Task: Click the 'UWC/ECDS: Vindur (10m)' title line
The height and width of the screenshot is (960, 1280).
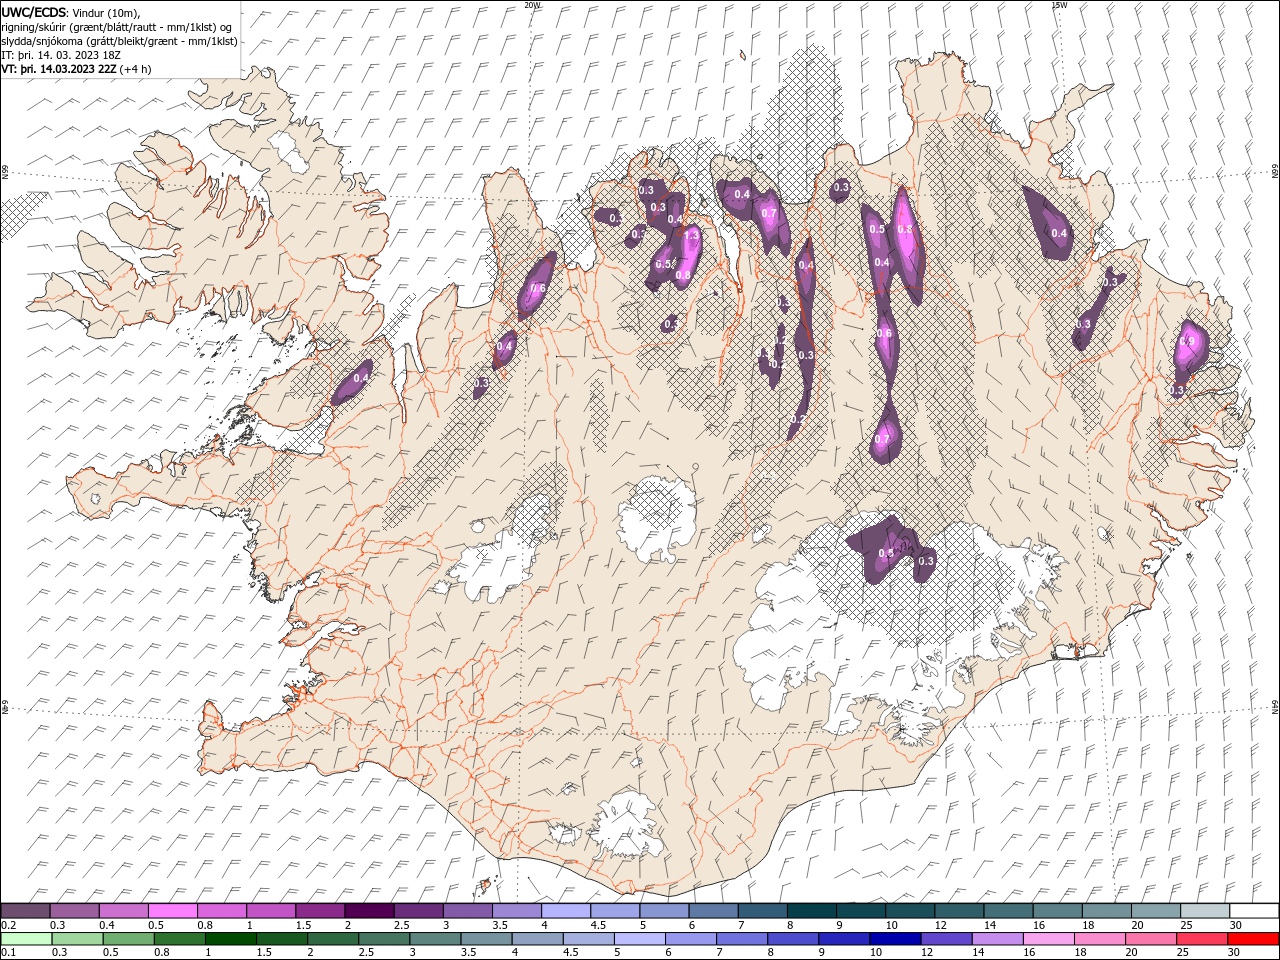Action: pyautogui.click(x=72, y=12)
